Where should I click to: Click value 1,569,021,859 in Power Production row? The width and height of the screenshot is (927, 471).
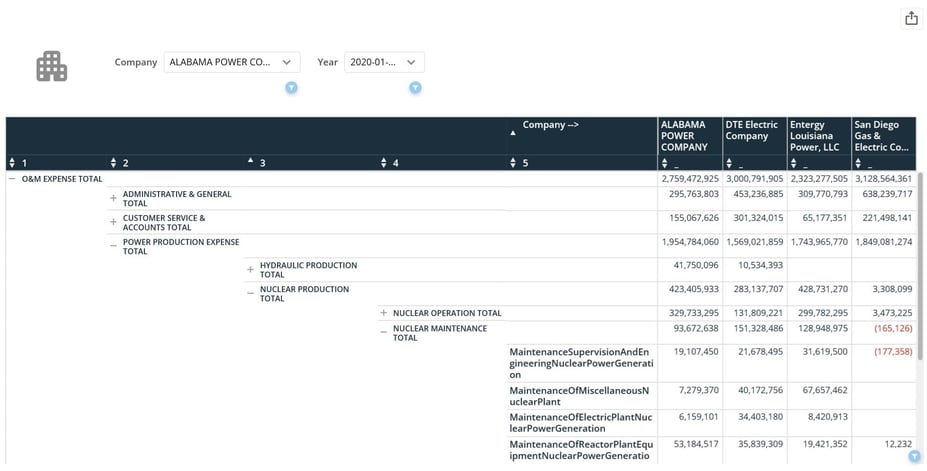[x=754, y=242]
